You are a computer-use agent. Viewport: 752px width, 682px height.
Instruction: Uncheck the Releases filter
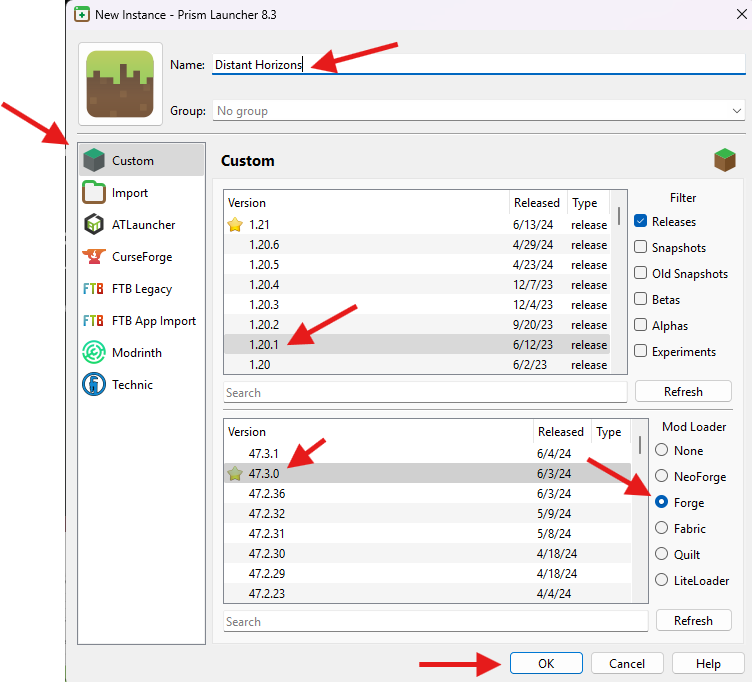640,221
